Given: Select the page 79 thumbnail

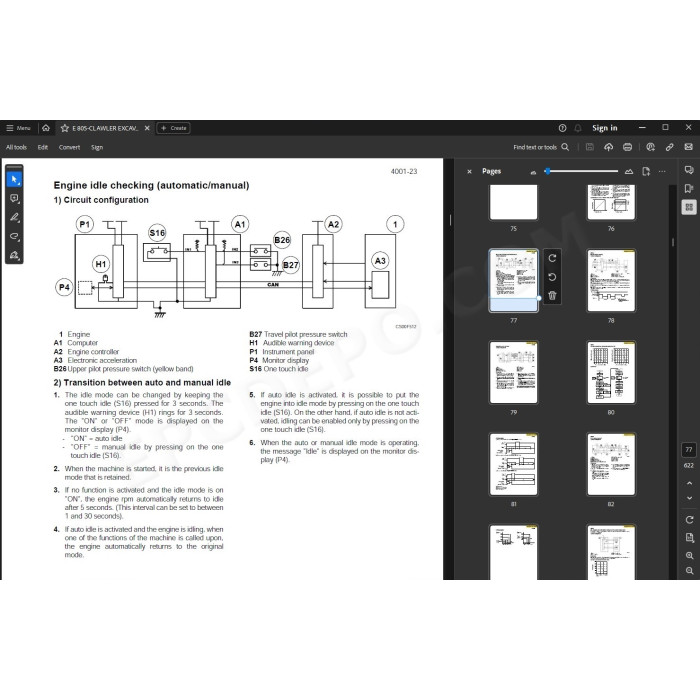Looking at the screenshot, I should pyautogui.click(x=513, y=372).
